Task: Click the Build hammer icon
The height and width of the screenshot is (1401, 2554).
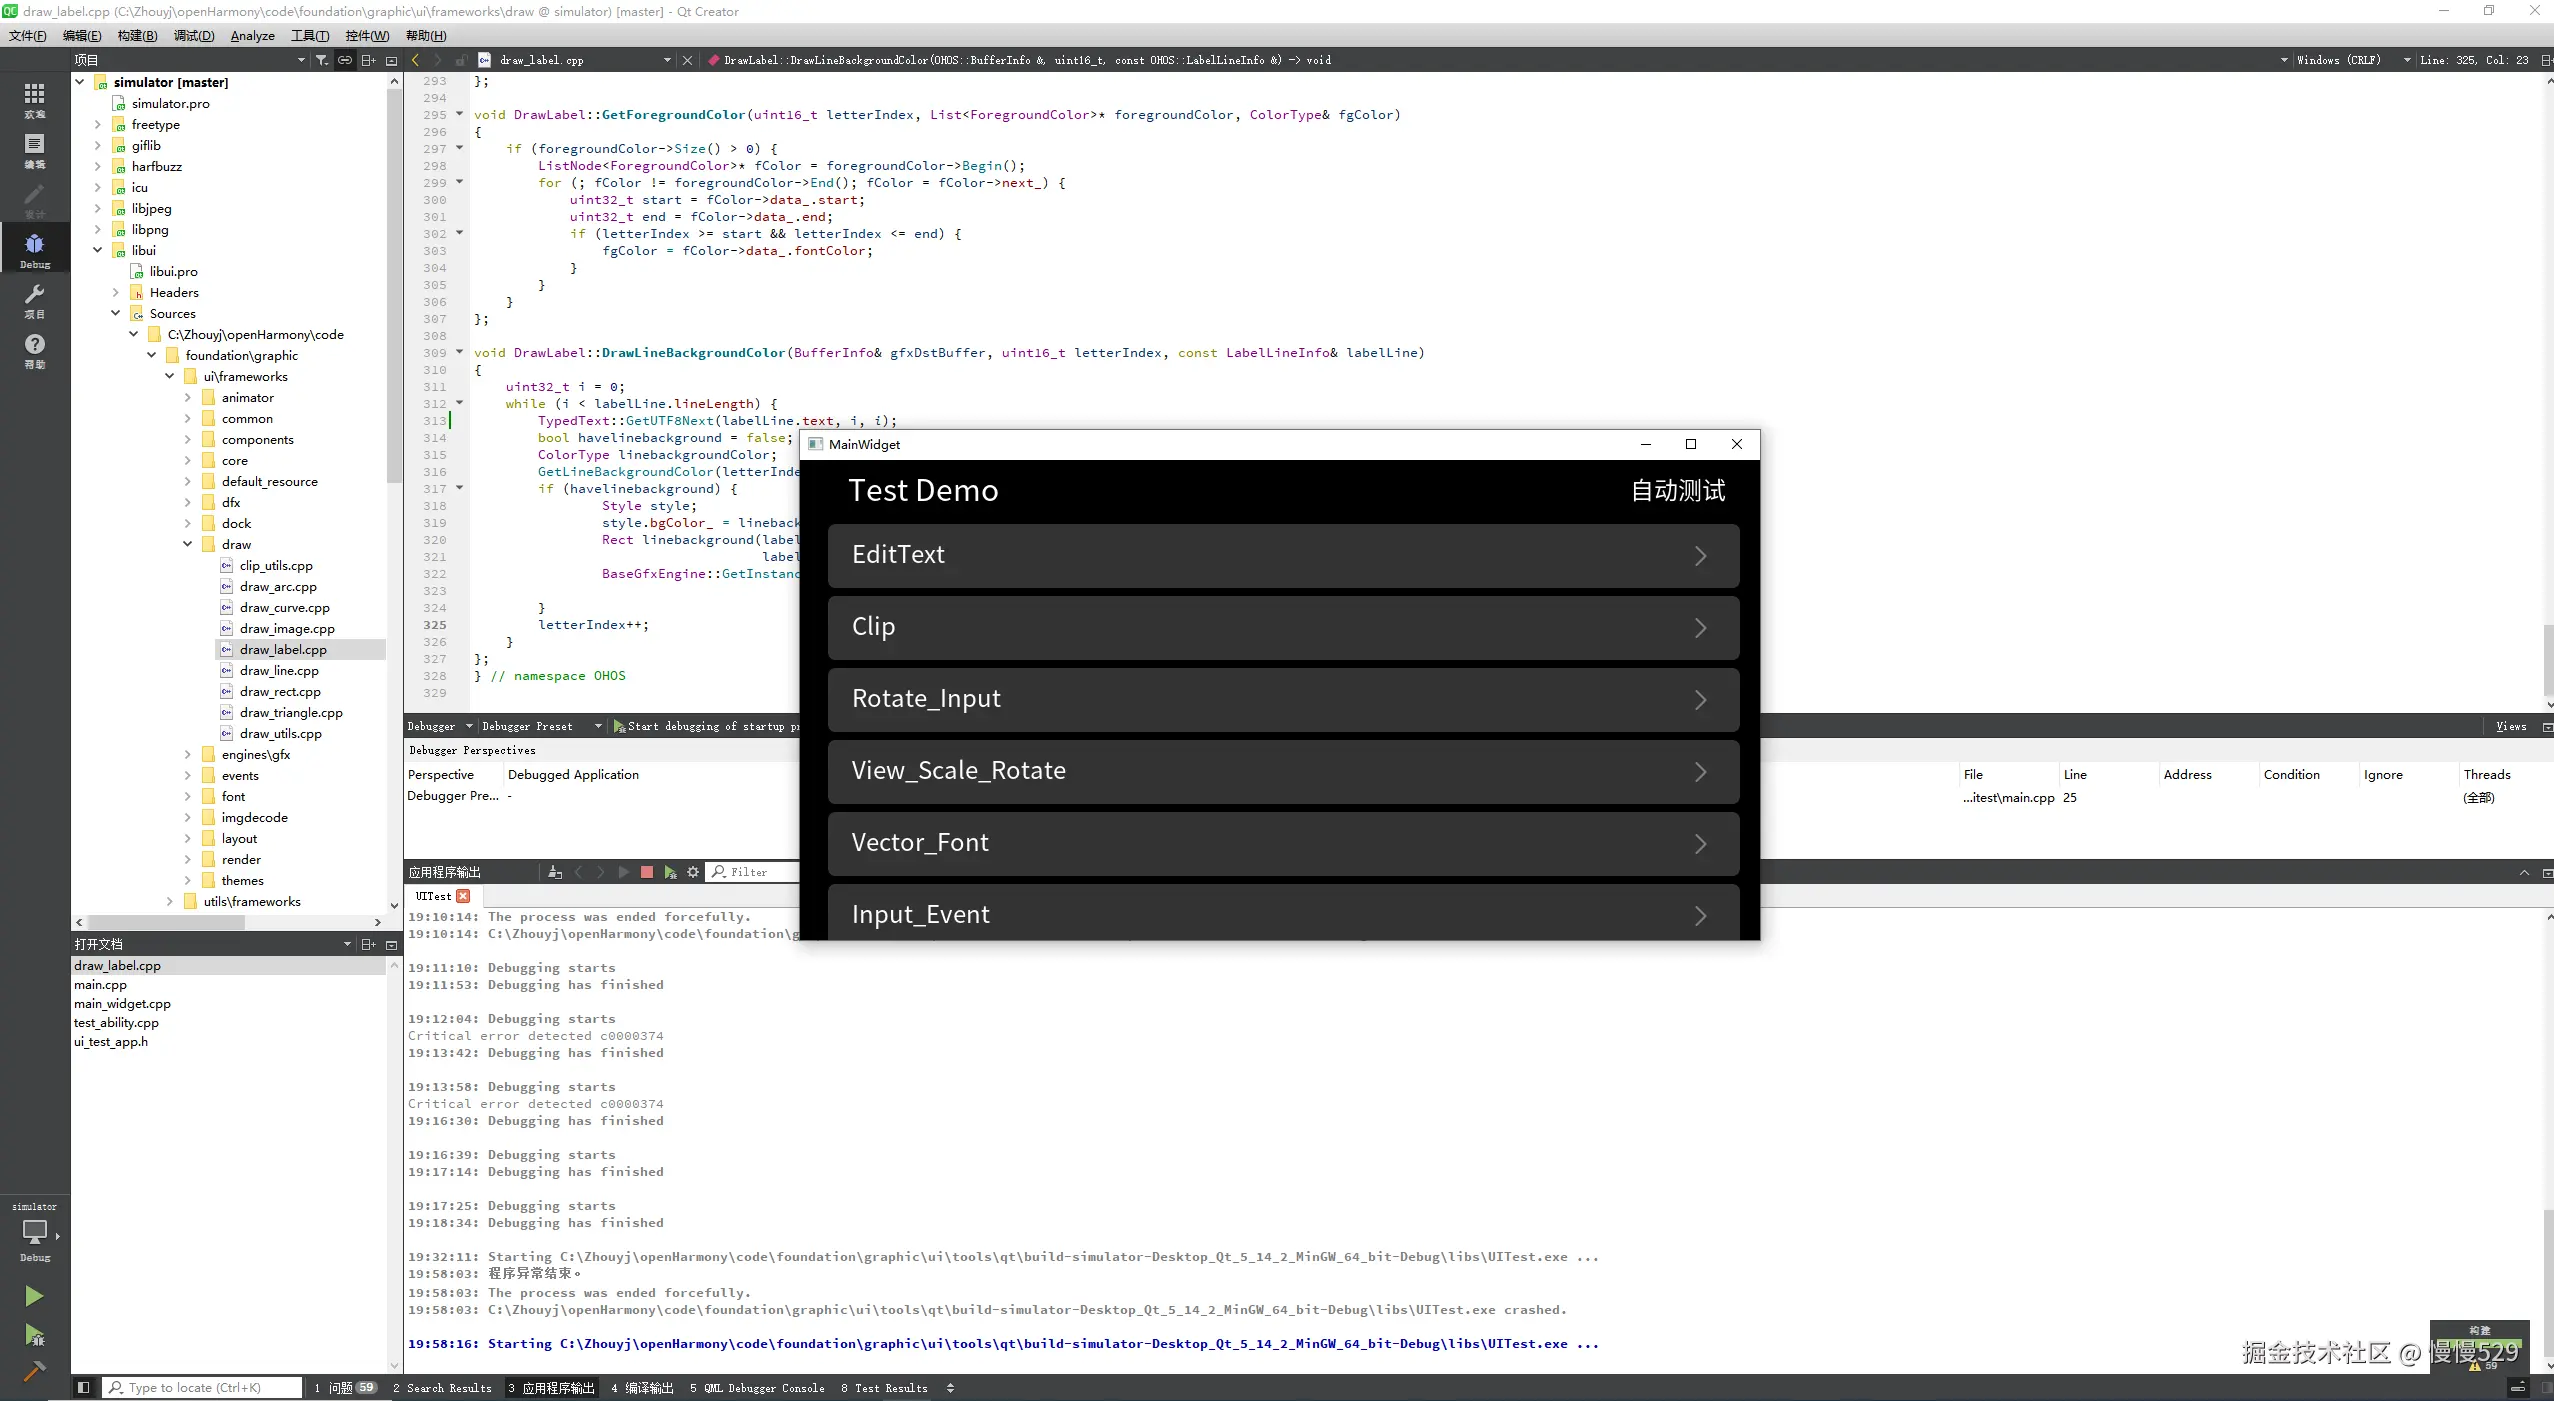Action: pyautogui.click(x=34, y=1371)
